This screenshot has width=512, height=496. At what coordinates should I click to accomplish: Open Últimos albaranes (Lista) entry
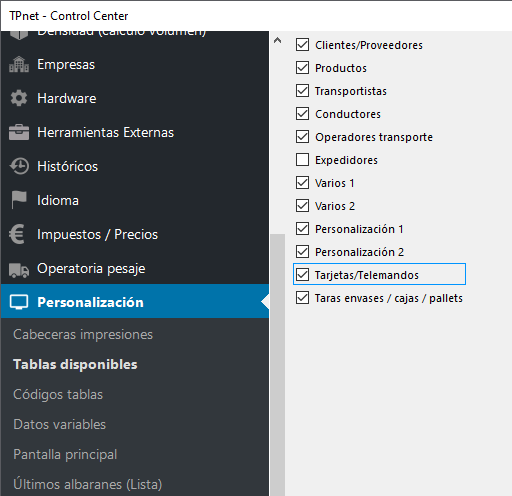88,484
